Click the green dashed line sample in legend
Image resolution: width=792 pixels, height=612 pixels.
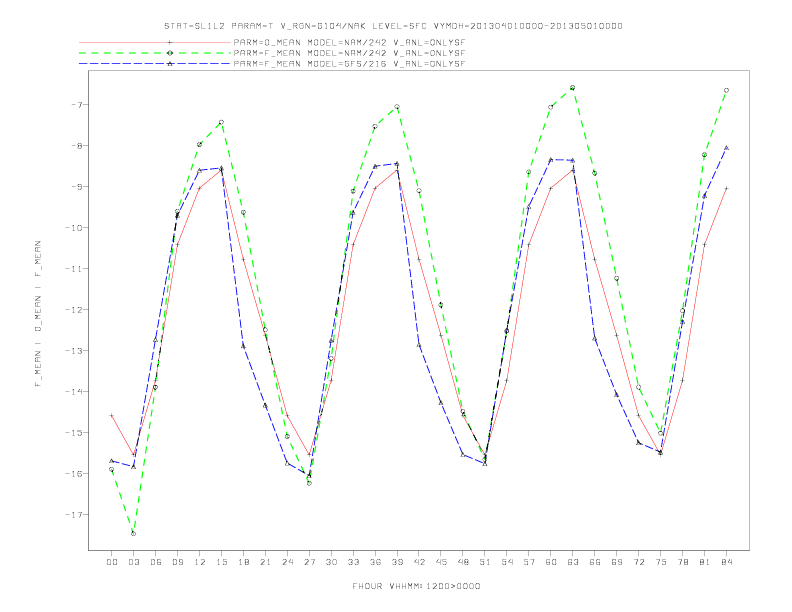155,53
